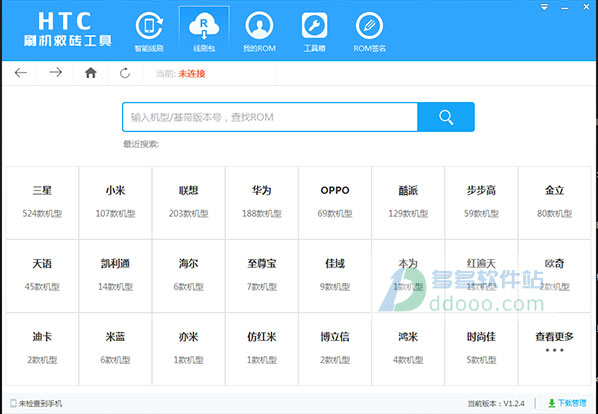Open the 佳域 brand tile
Image resolution: width=598 pixels, height=414 pixels.
[x=335, y=276]
